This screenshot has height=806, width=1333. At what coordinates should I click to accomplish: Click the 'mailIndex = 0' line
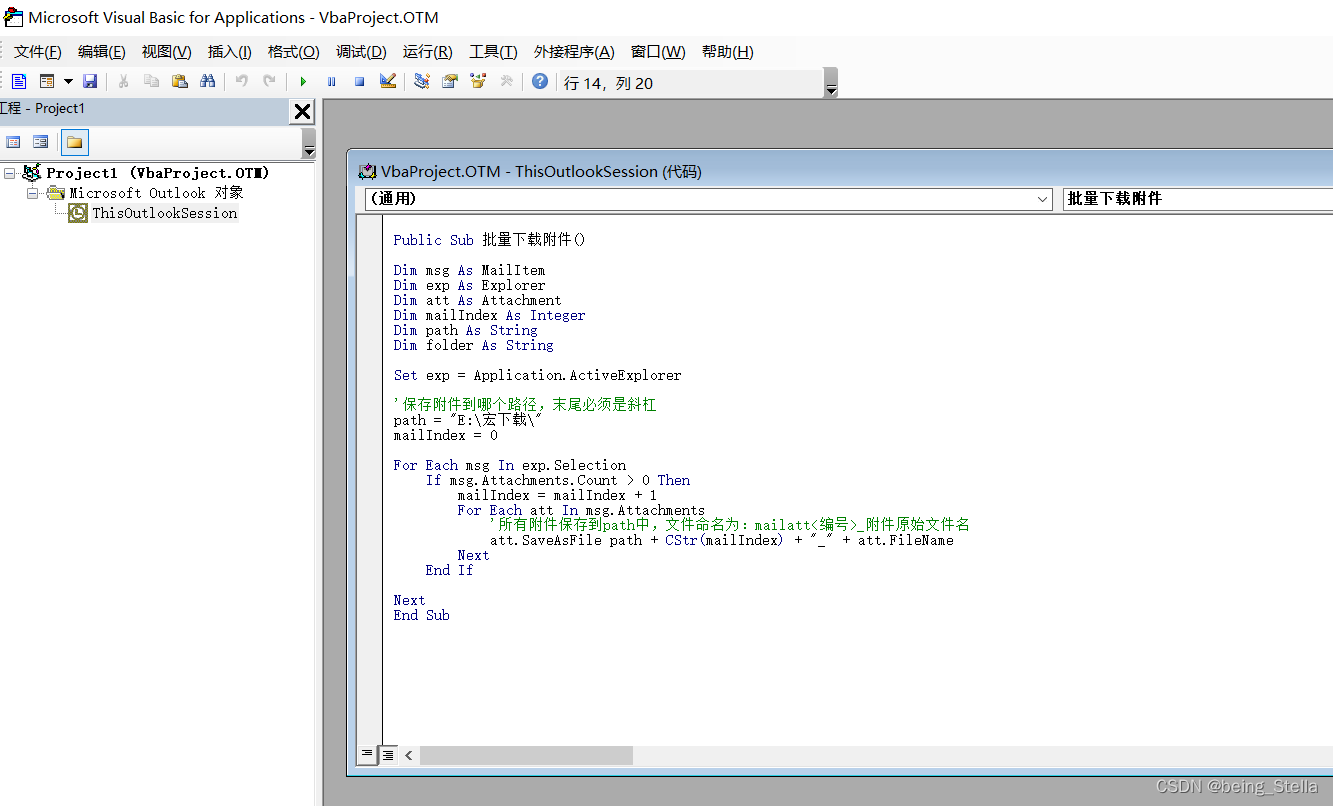445,435
